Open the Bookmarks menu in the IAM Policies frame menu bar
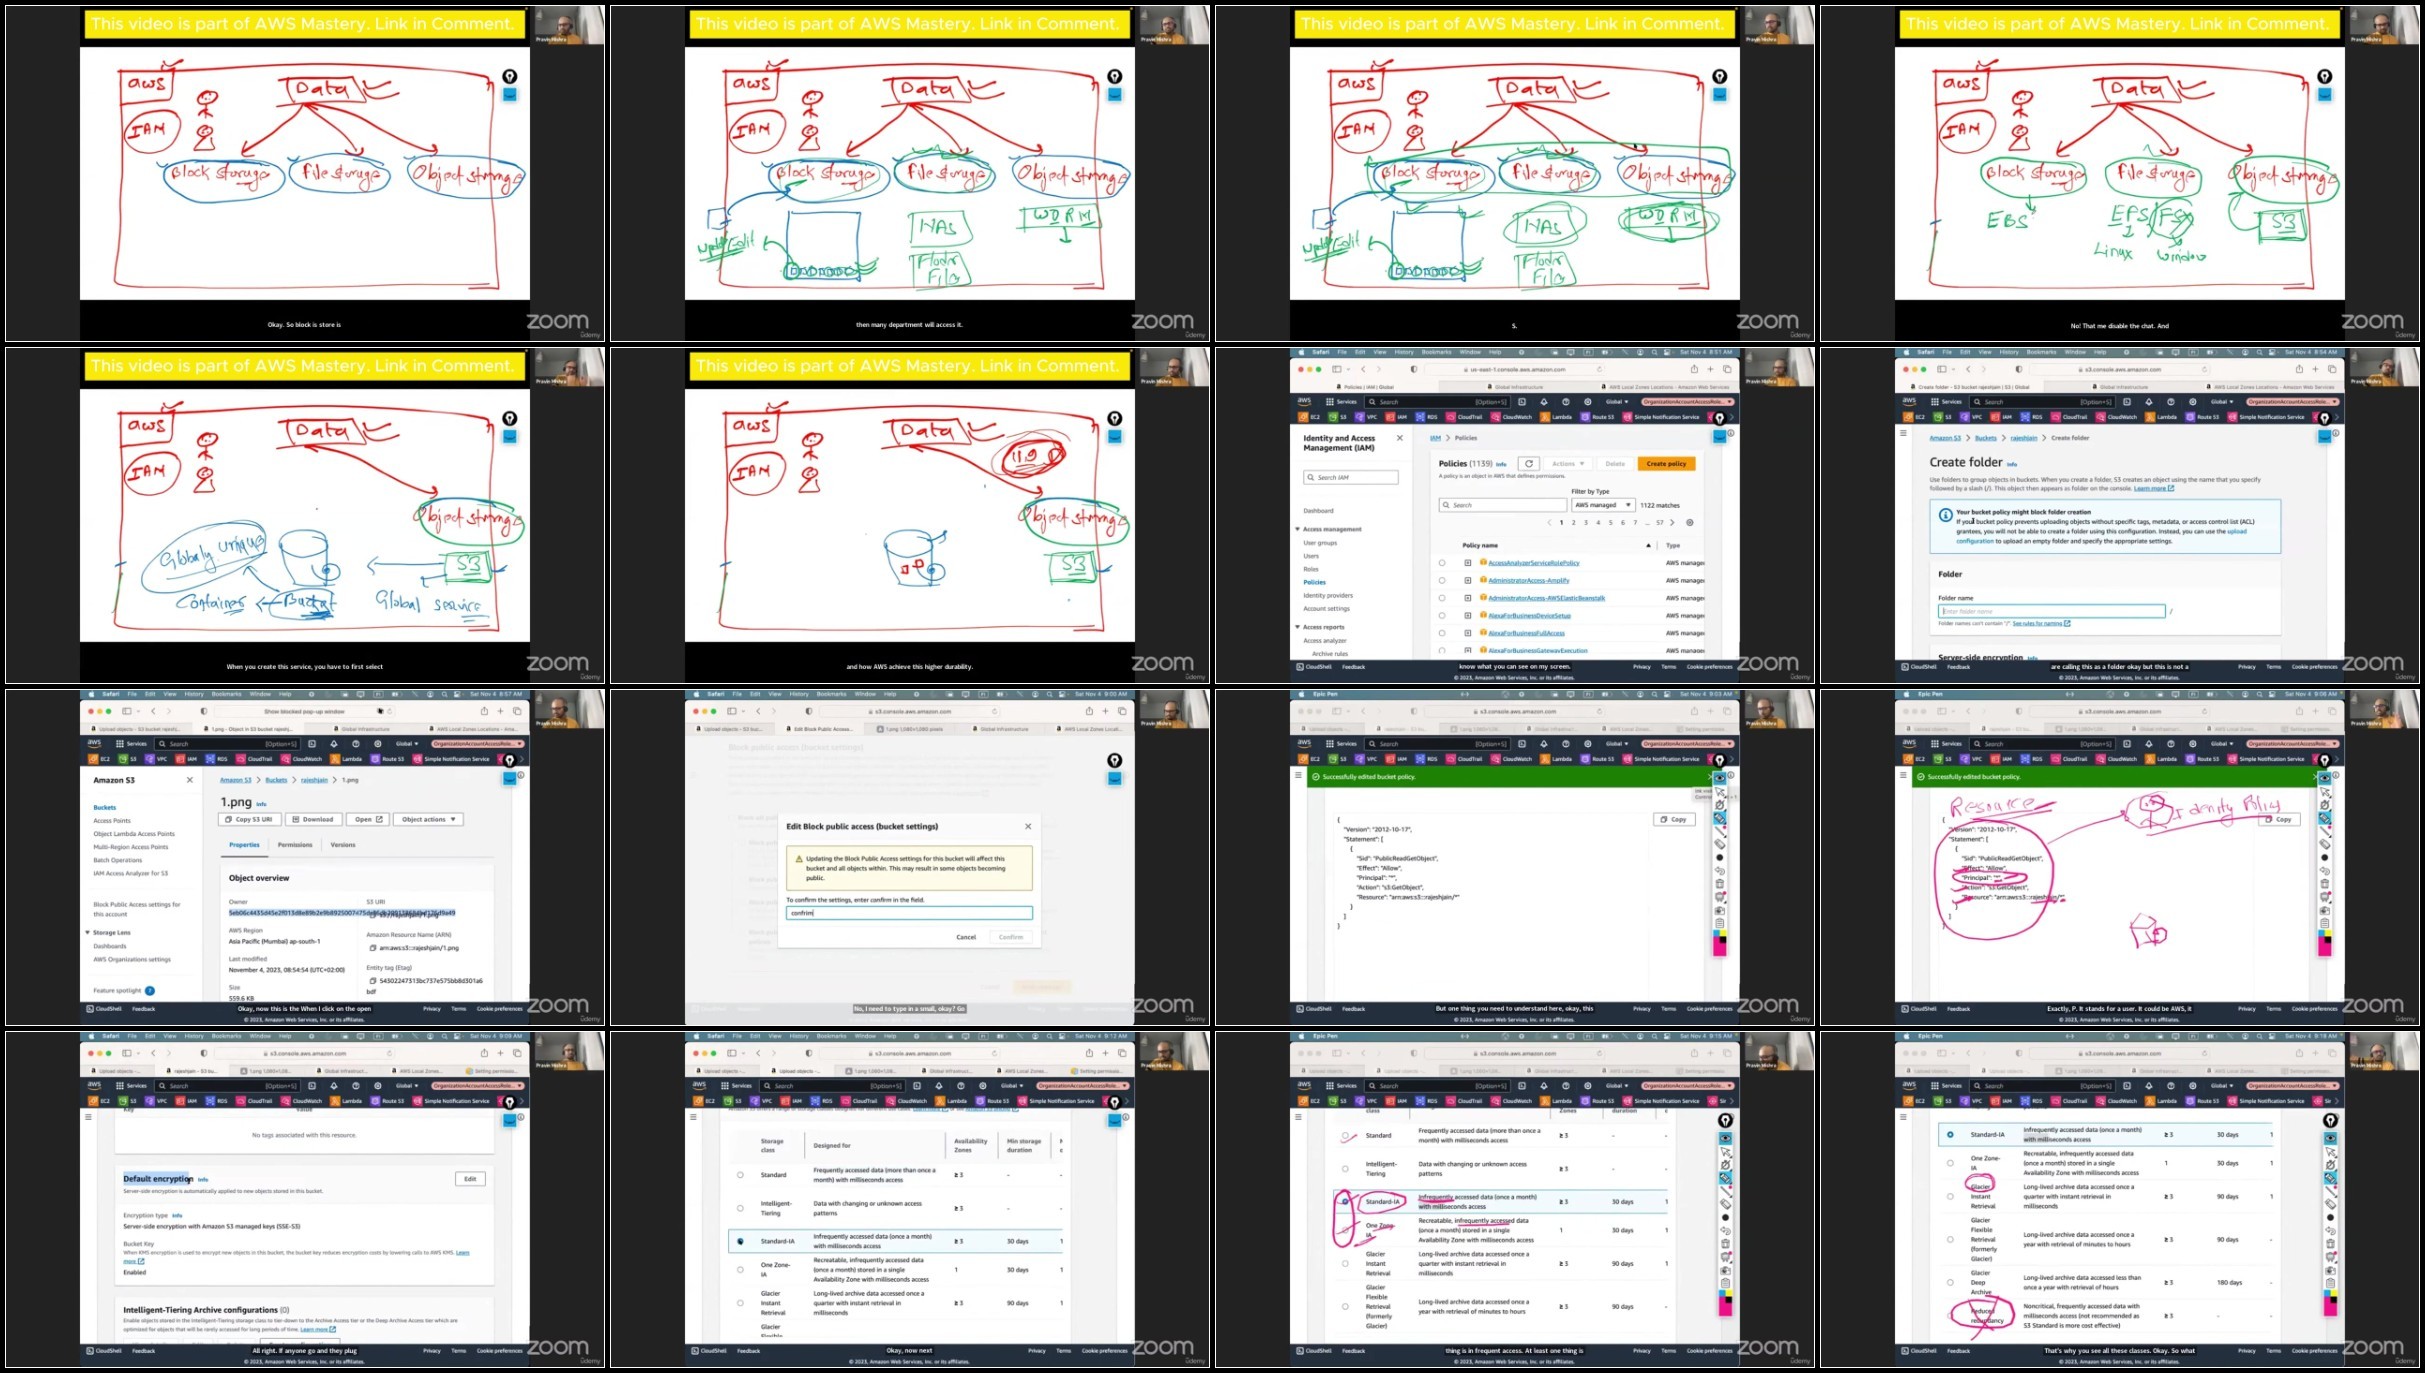This screenshot has width=2425, height=1373. (x=1436, y=352)
